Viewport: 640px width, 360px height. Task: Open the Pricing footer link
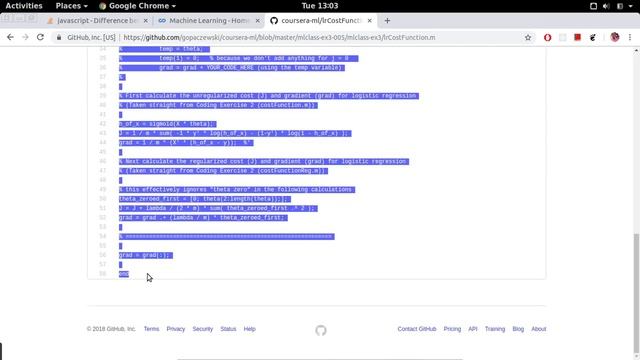(x=452, y=329)
